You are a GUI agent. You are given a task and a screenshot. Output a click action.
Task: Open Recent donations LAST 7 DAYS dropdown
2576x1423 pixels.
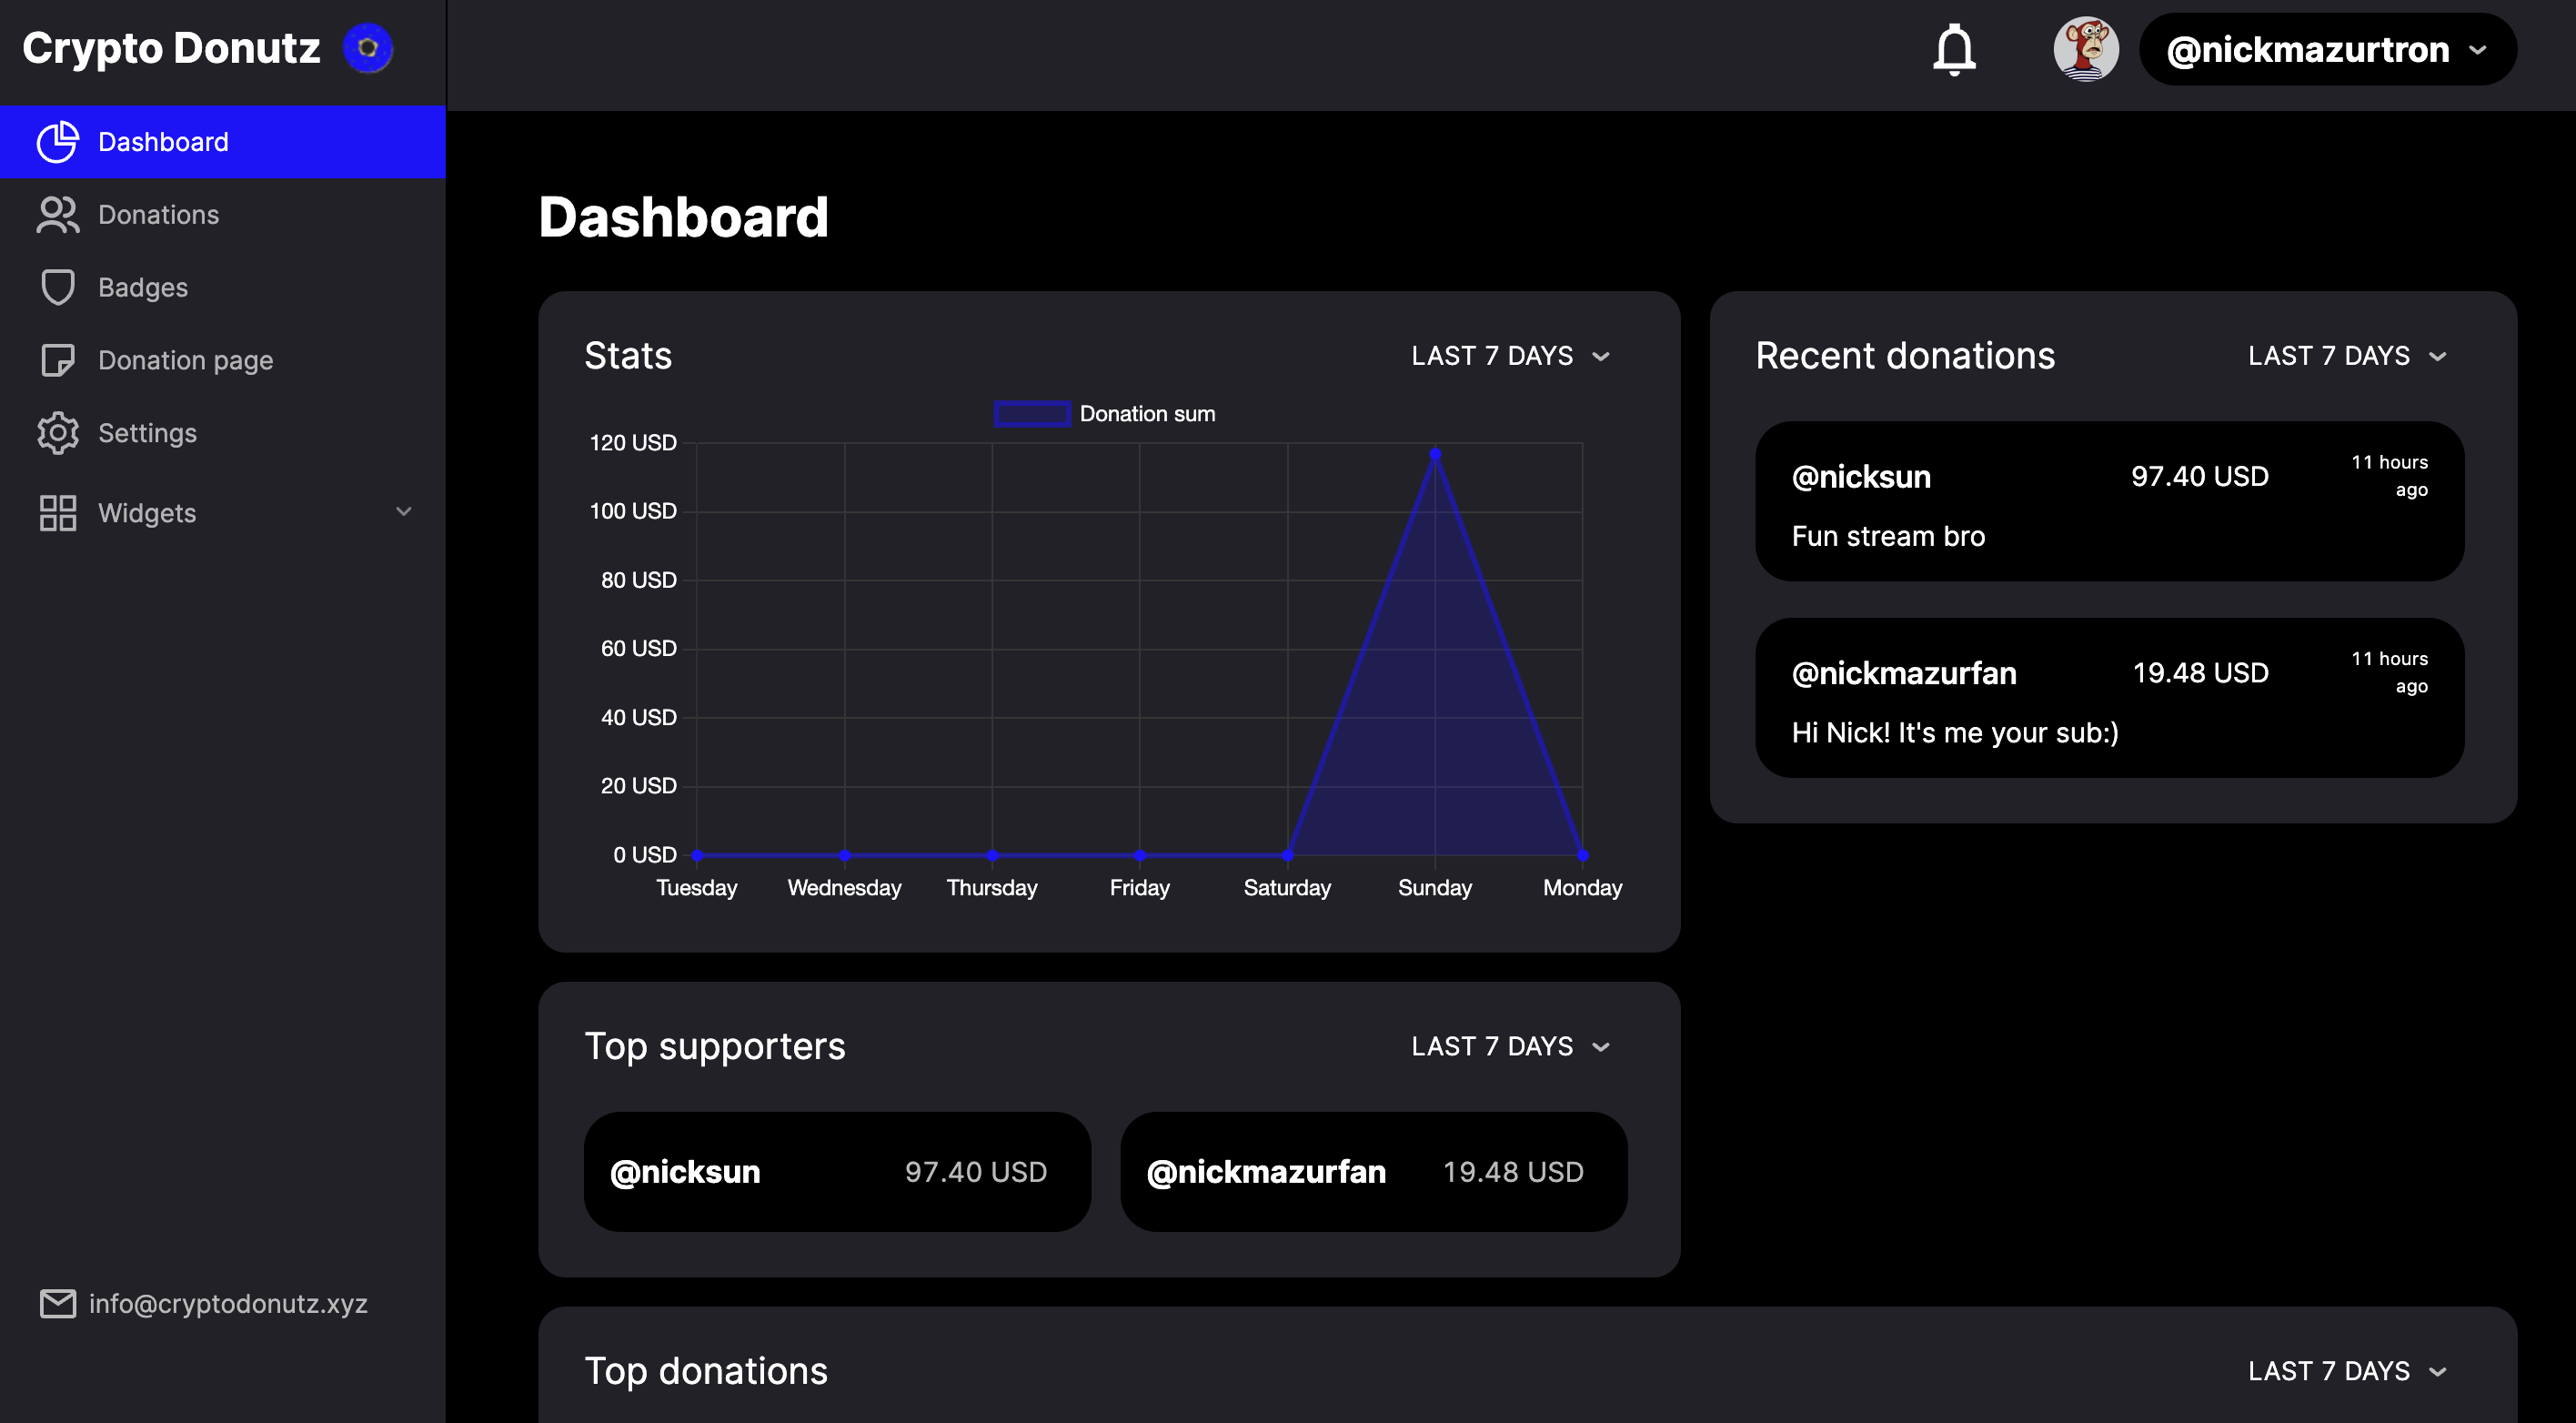tap(2347, 356)
